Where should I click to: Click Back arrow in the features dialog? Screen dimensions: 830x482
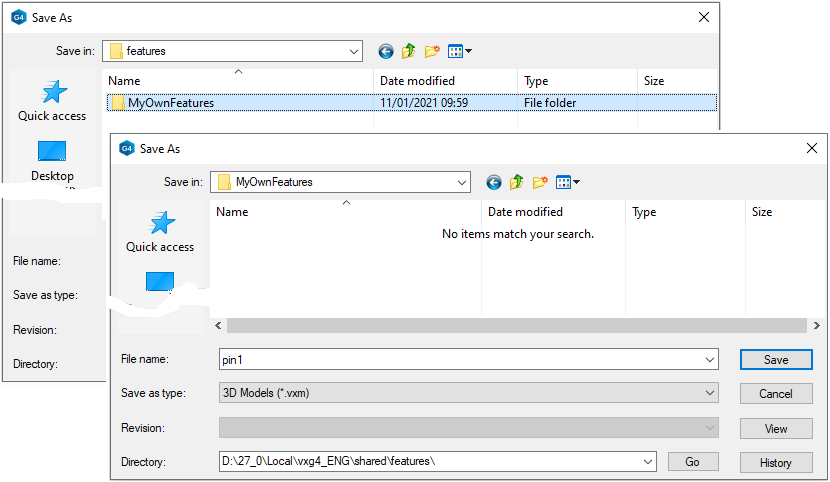click(x=386, y=51)
